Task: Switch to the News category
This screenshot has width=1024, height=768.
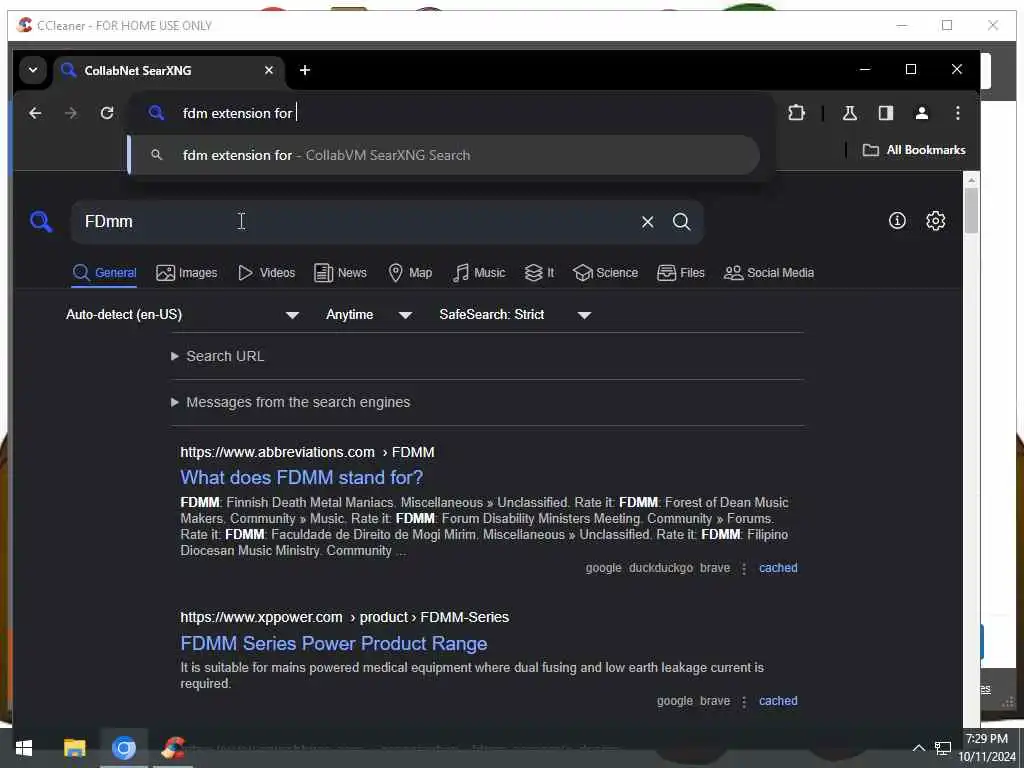Action: (340, 273)
